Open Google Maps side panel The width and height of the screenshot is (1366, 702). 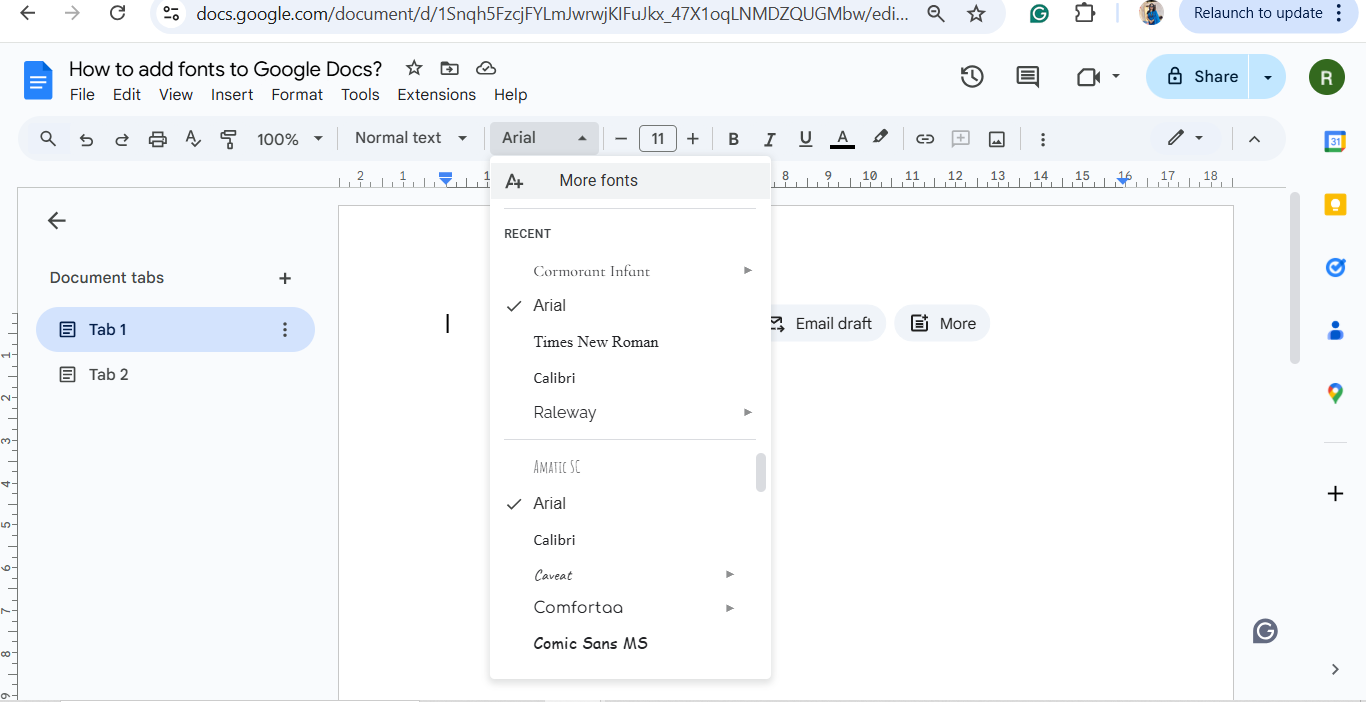point(1335,393)
